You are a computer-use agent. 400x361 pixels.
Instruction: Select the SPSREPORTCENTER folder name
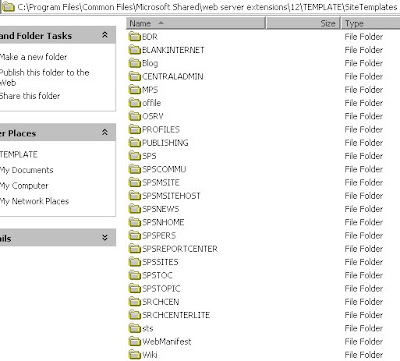180,249
